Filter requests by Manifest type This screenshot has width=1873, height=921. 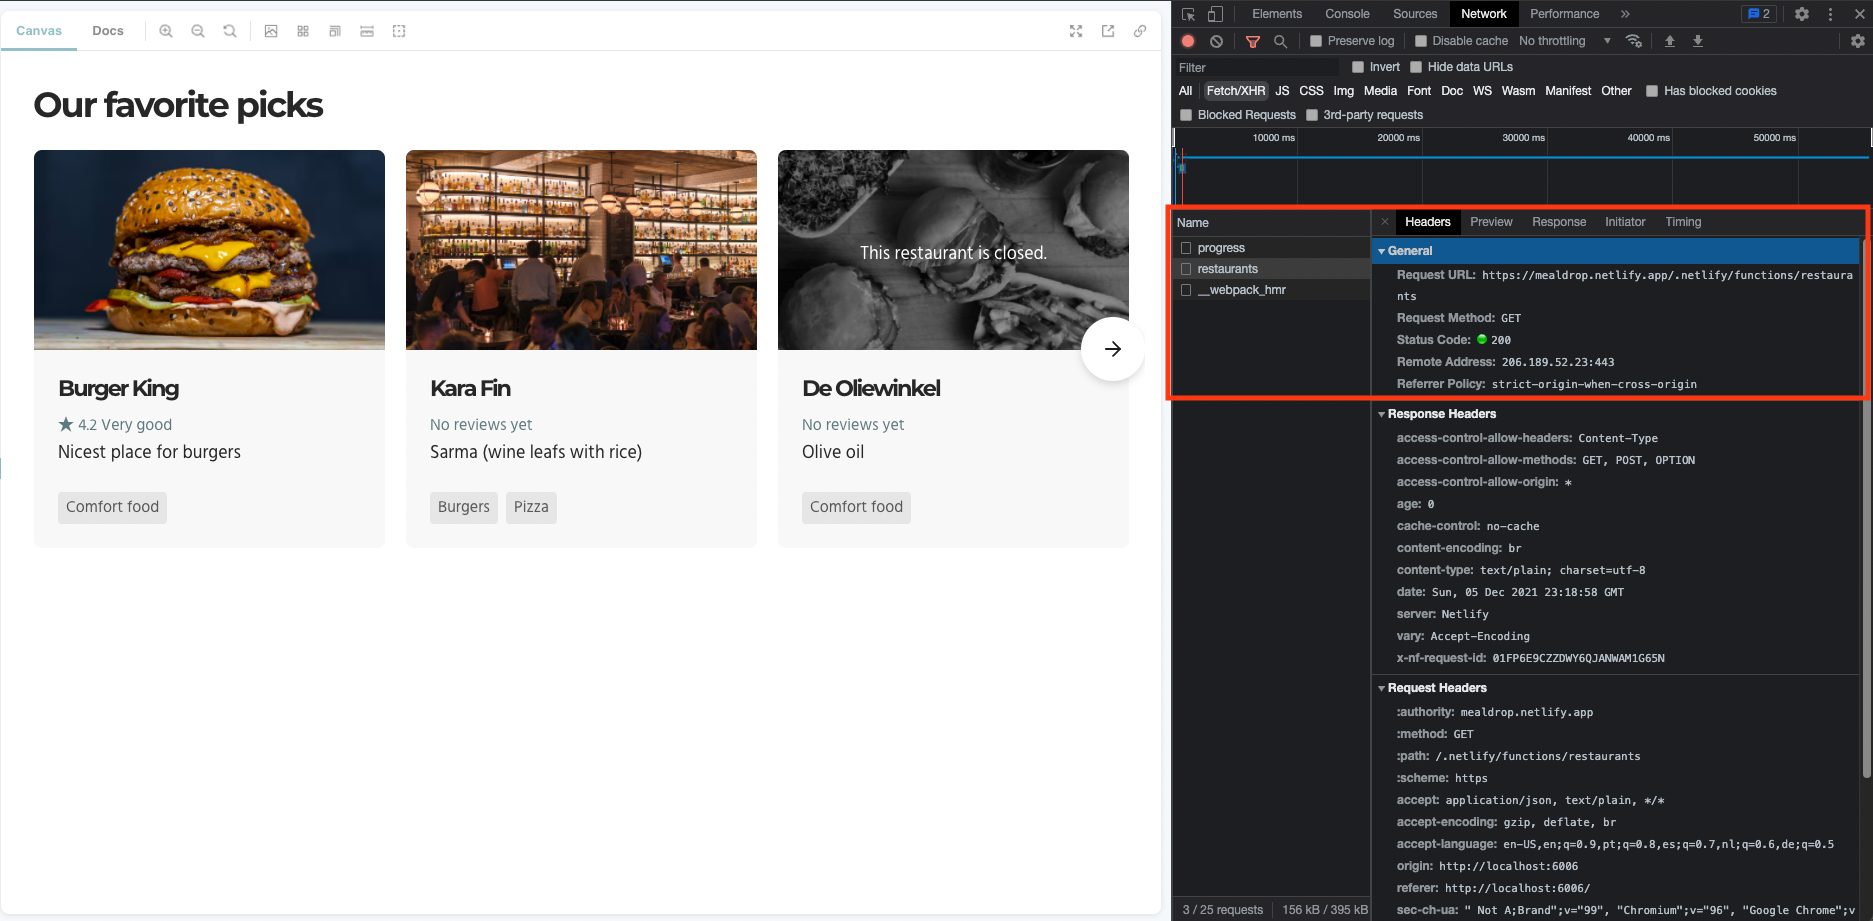(x=1568, y=91)
